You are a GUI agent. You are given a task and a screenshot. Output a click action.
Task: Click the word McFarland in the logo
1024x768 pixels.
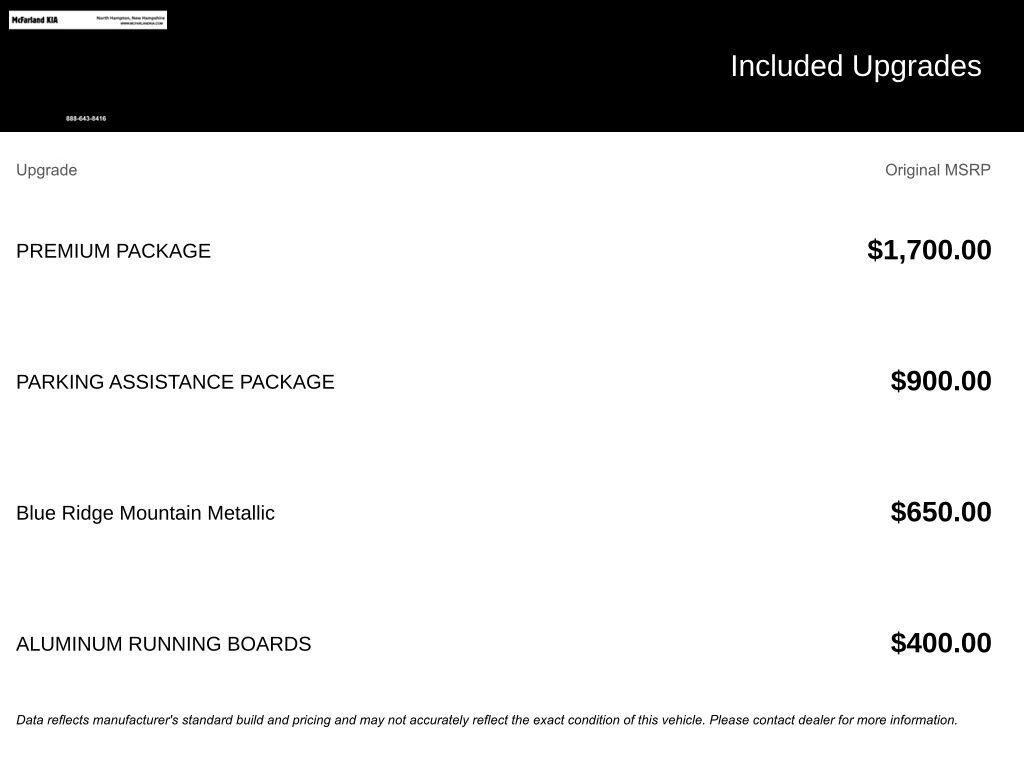(x=27, y=20)
